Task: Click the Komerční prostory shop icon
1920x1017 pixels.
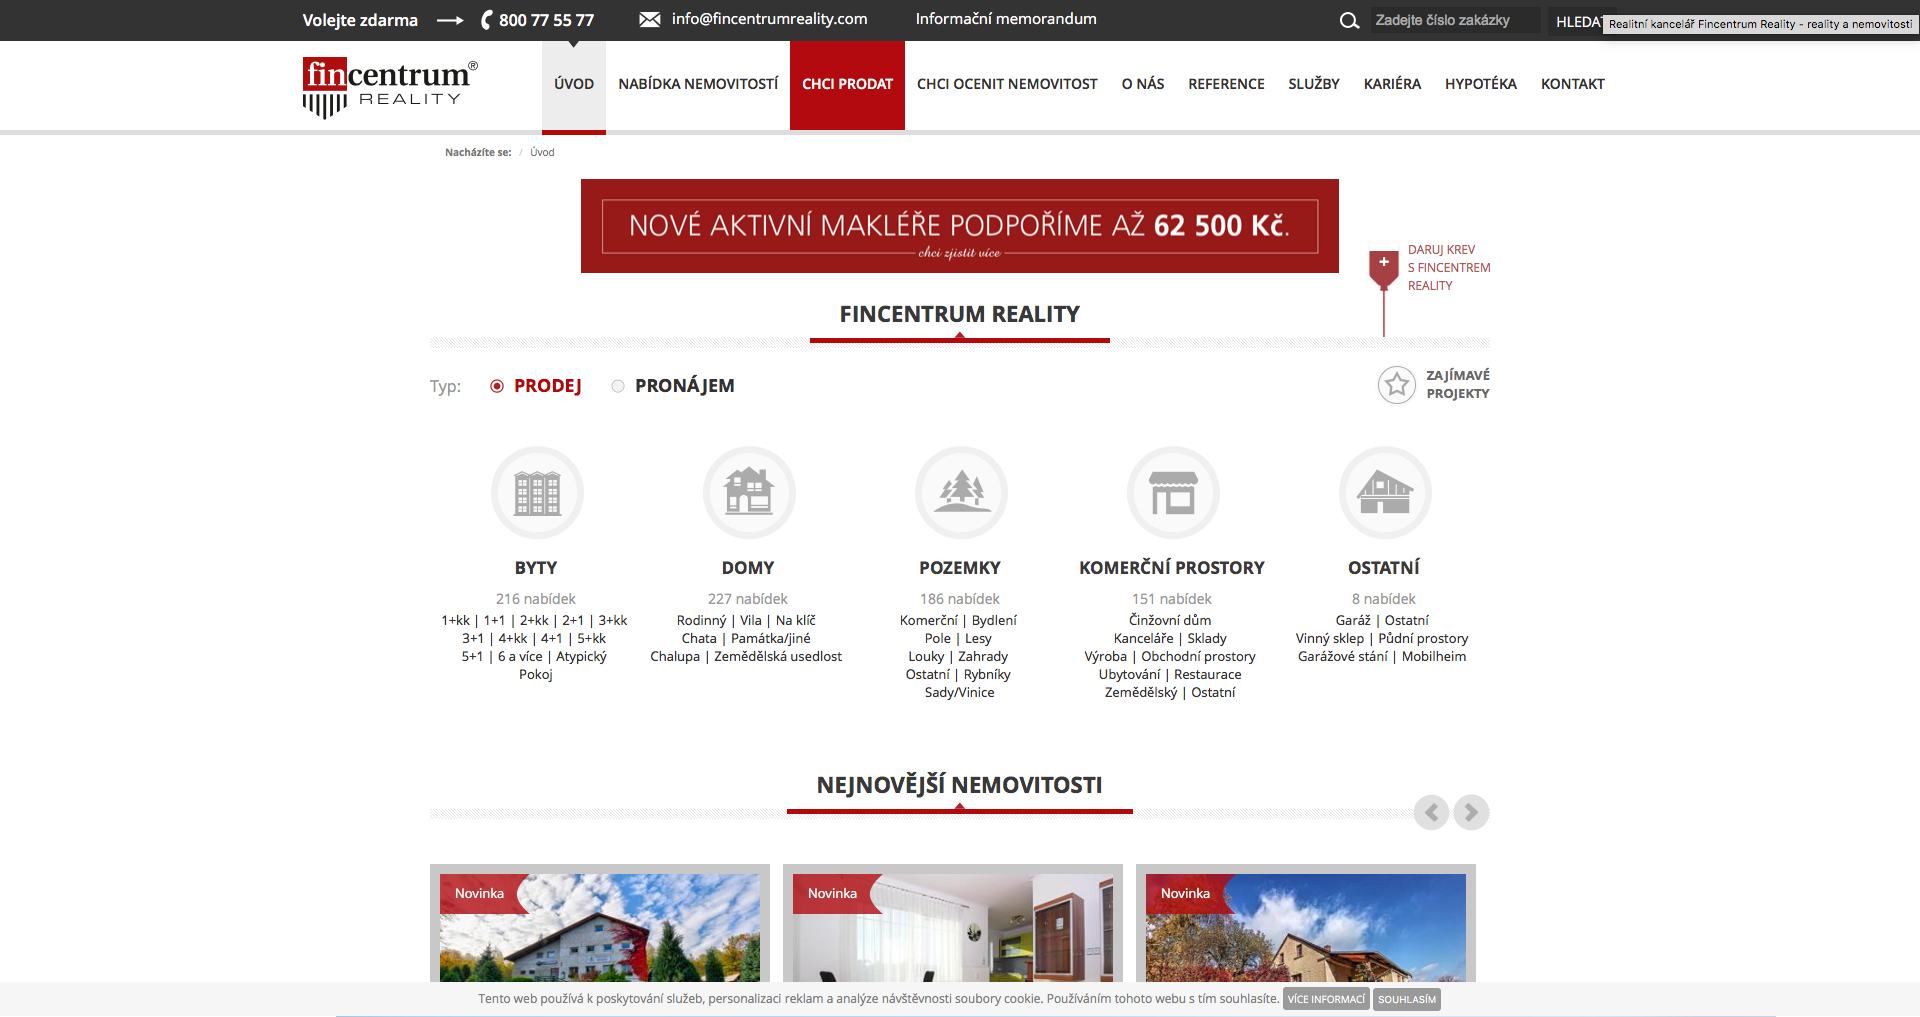Action: click(x=1173, y=493)
